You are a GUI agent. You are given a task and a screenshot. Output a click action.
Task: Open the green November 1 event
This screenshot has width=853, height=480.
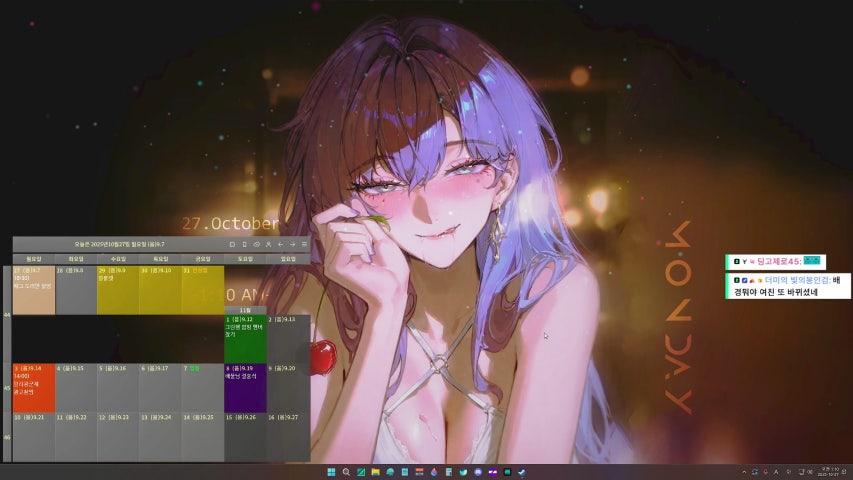(x=245, y=338)
